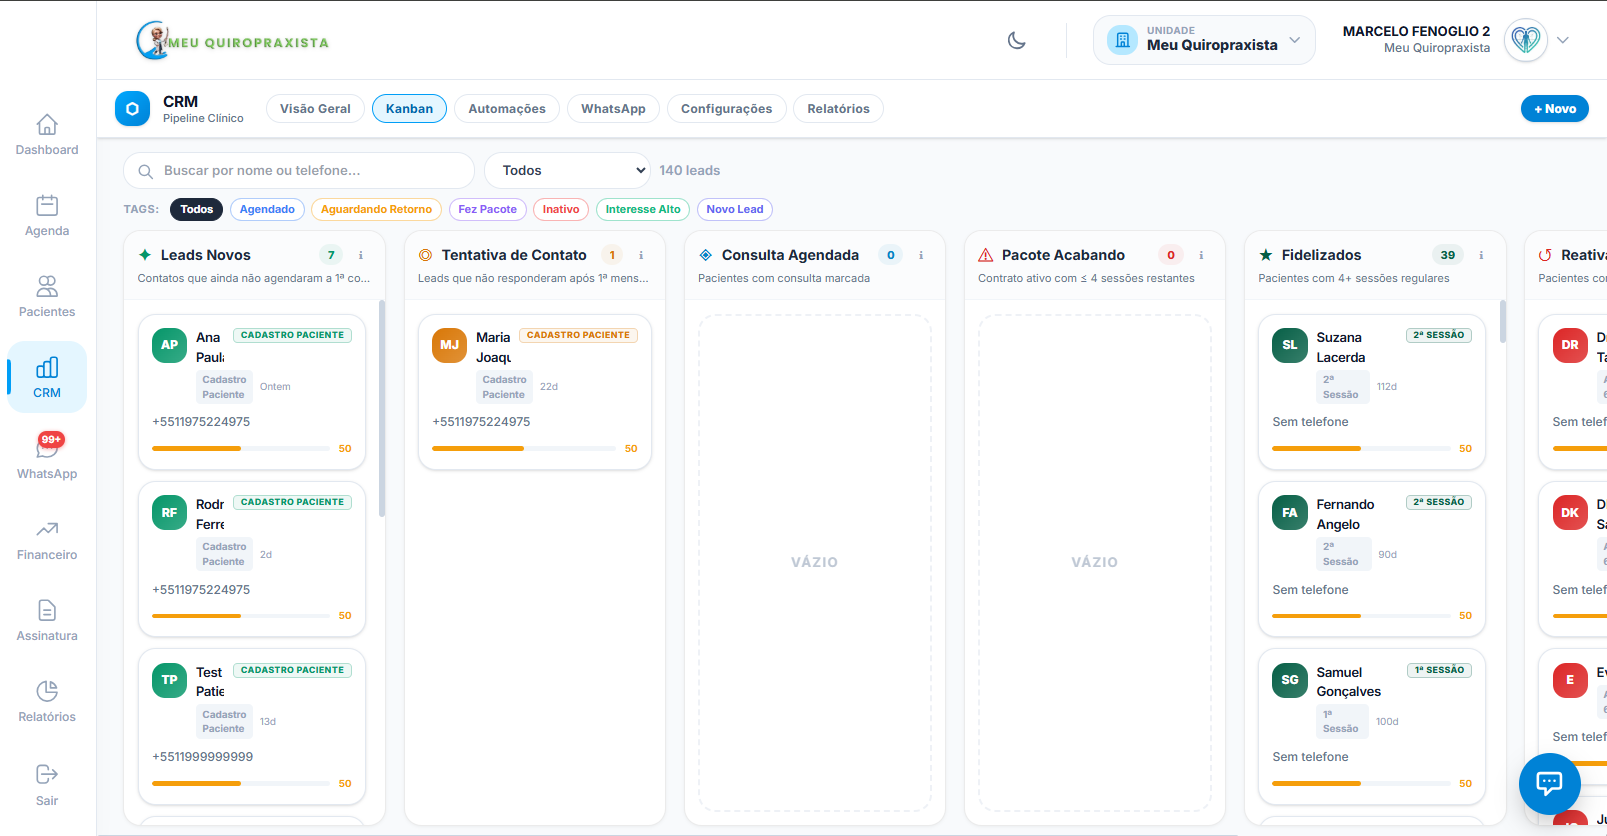Filter by Aguardando Retorno tag
Screen dimensions: 1607x836
(x=376, y=209)
